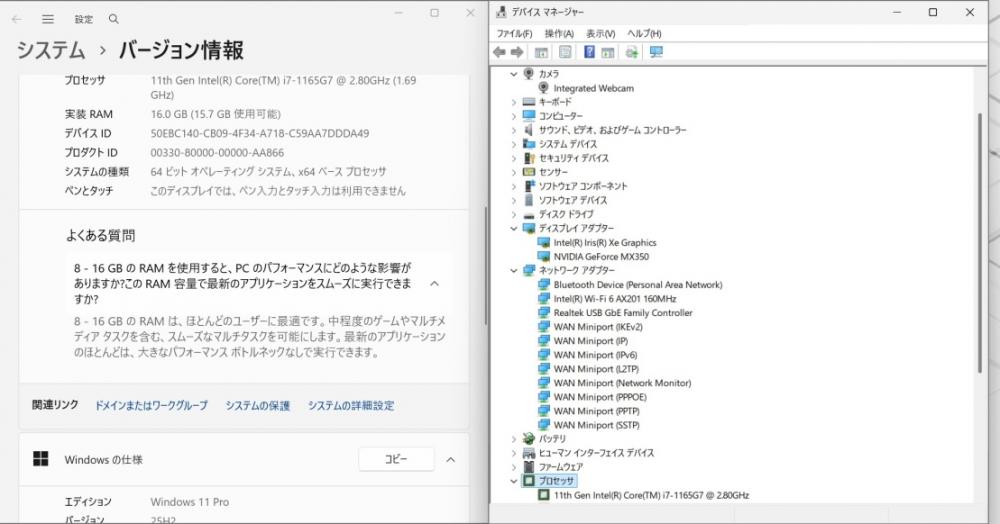
Task: Click the back arrow in Device Manager toolbar
Action: pyautogui.click(x=499, y=52)
